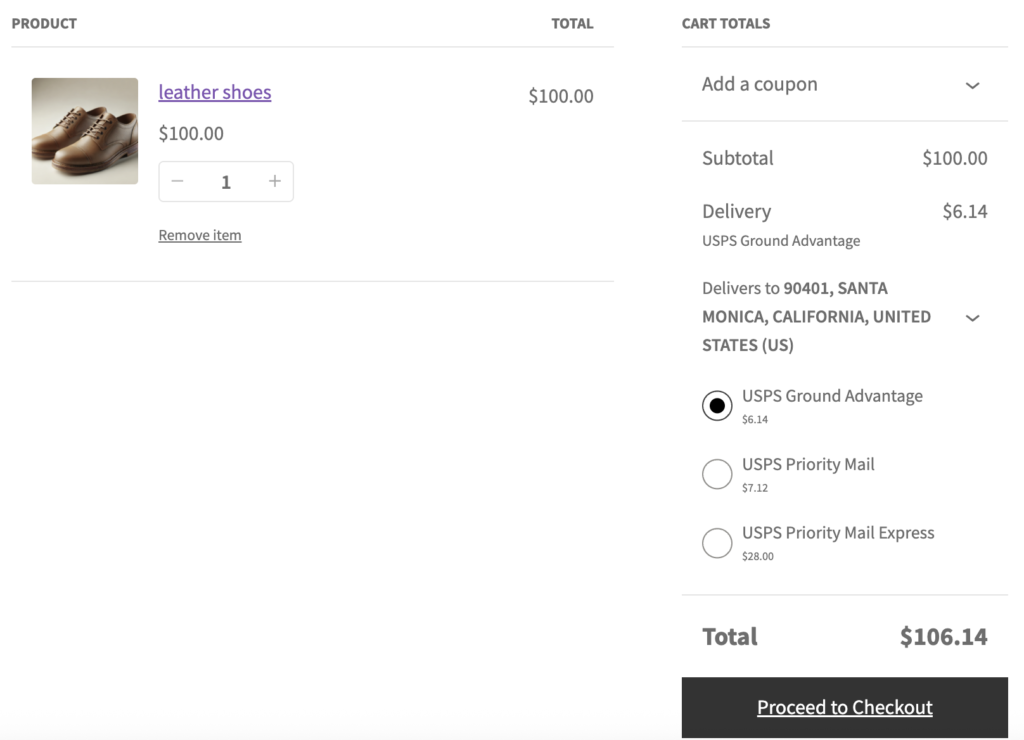Image resolution: width=1024 pixels, height=740 pixels.
Task: Select the USPS Ground Advantage radio circle
Action: coord(717,405)
